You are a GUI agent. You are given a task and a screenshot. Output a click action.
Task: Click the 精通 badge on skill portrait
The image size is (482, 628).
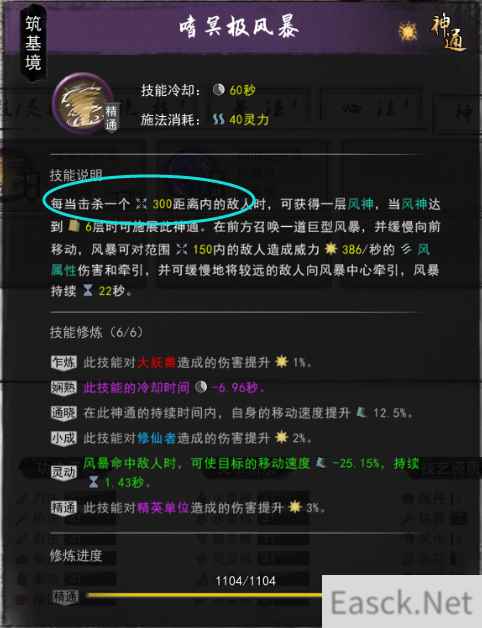click(111, 117)
